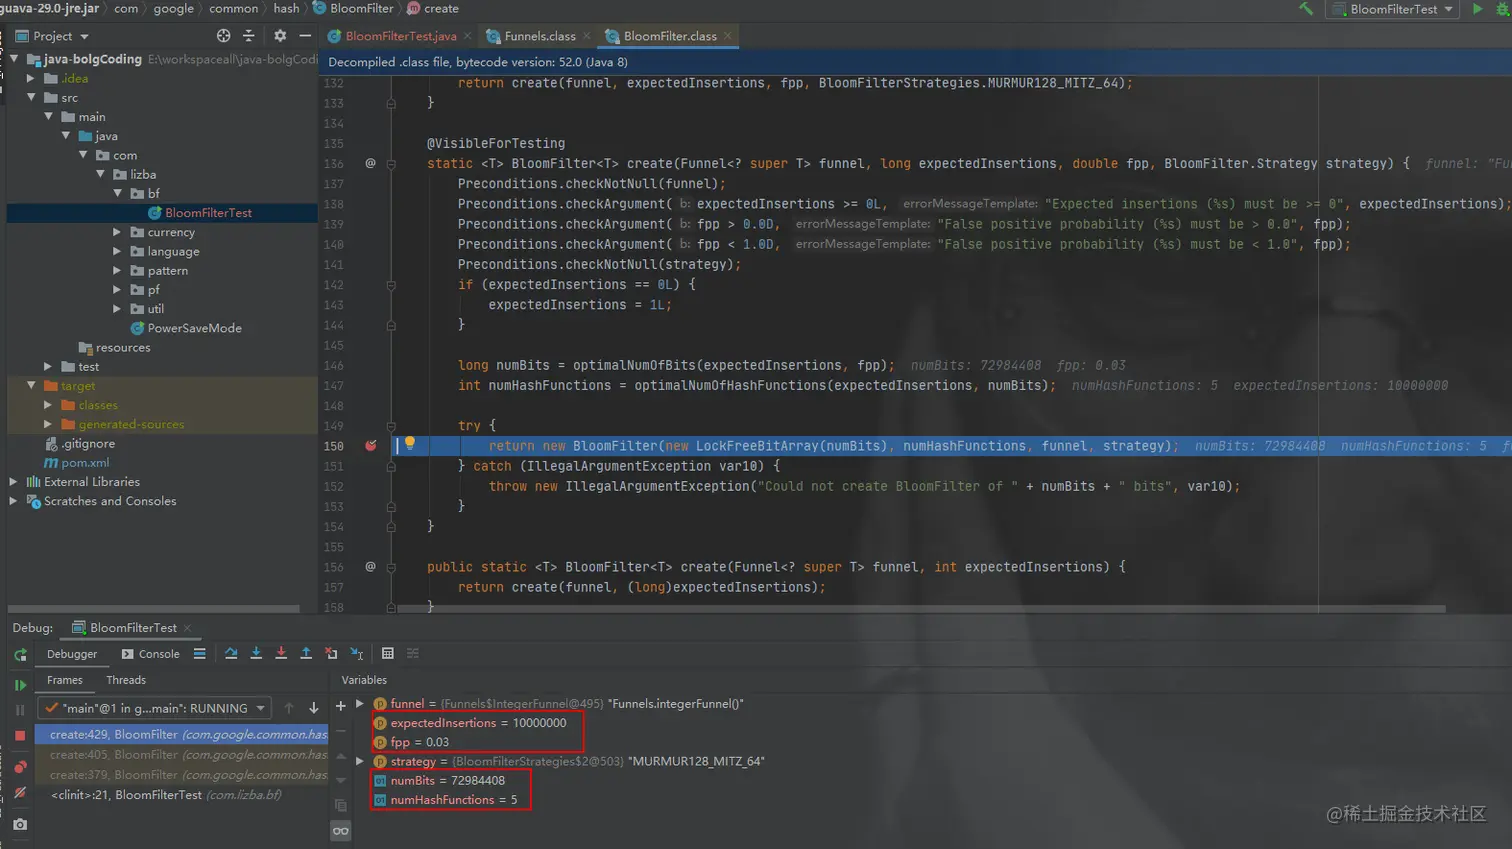Expand External Libraries node
The height and width of the screenshot is (849, 1512).
click(x=14, y=482)
